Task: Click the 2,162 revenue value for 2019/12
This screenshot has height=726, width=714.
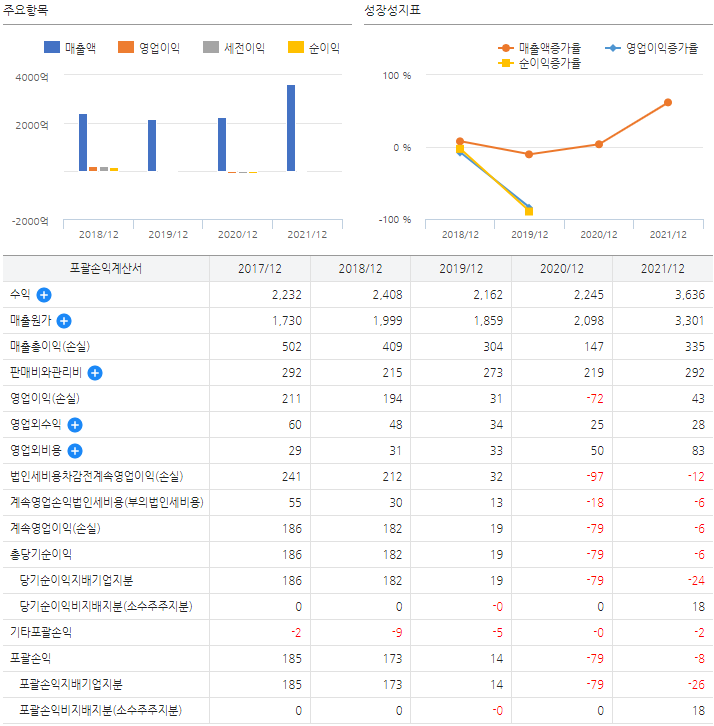Action: point(488,295)
